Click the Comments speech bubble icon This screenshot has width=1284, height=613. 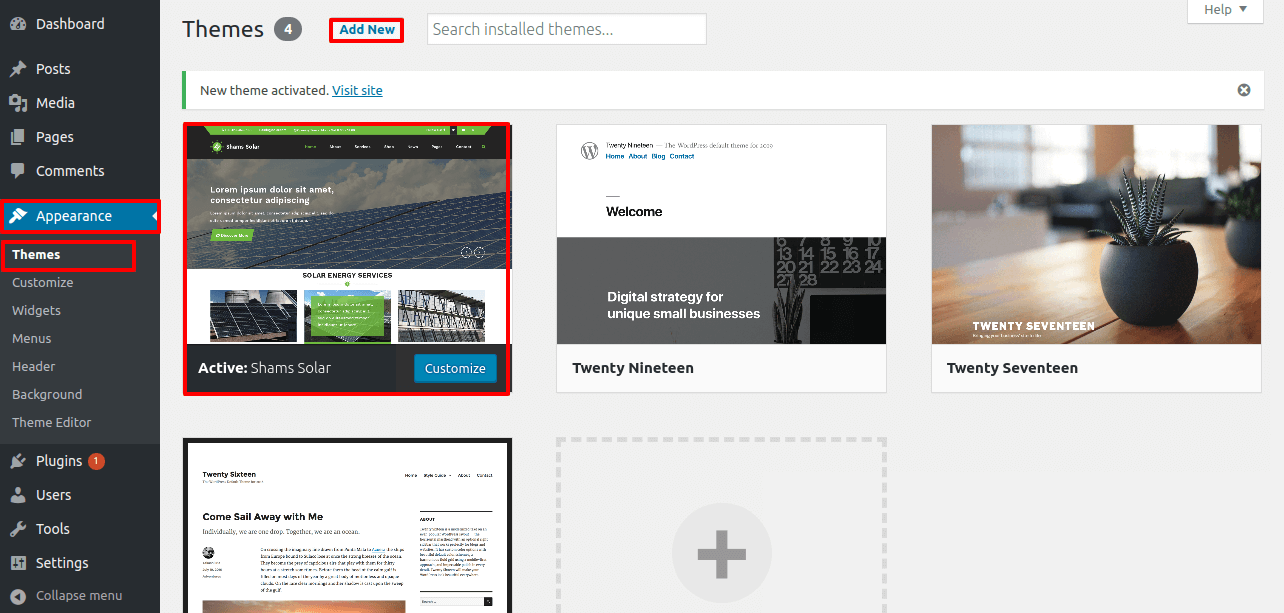(x=18, y=171)
